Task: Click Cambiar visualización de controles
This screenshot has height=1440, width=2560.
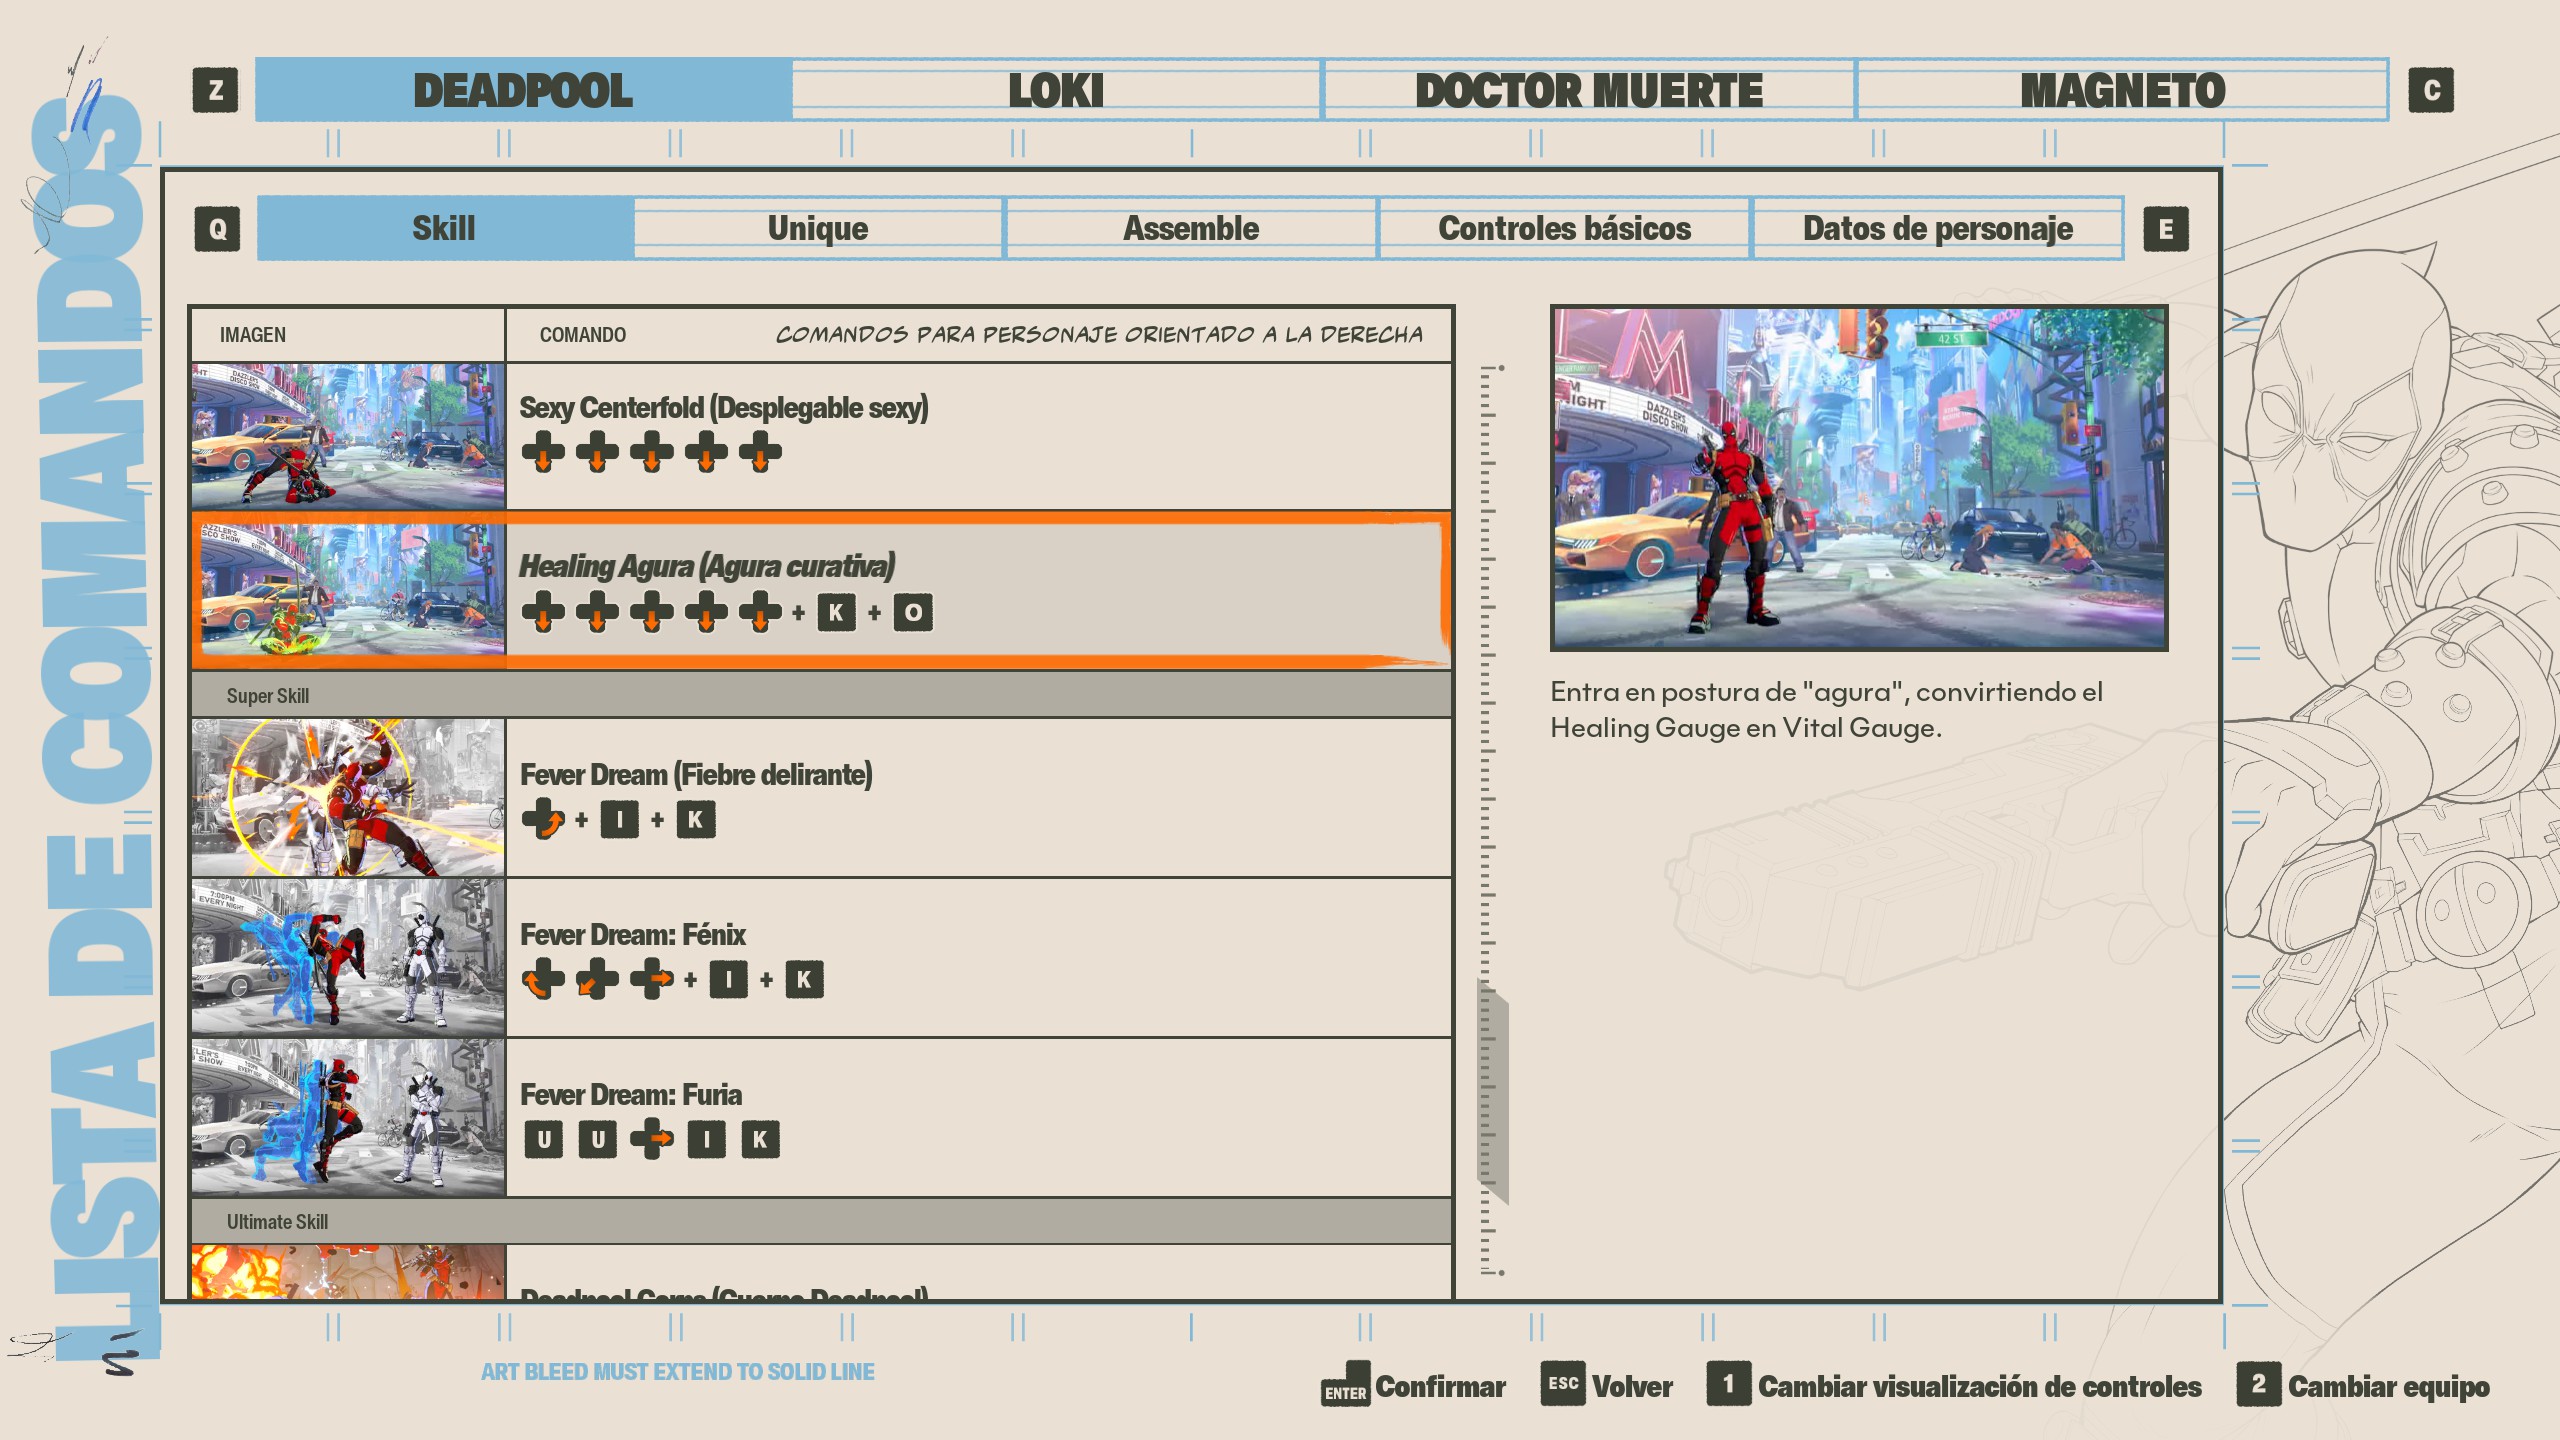Action: 1955,1386
